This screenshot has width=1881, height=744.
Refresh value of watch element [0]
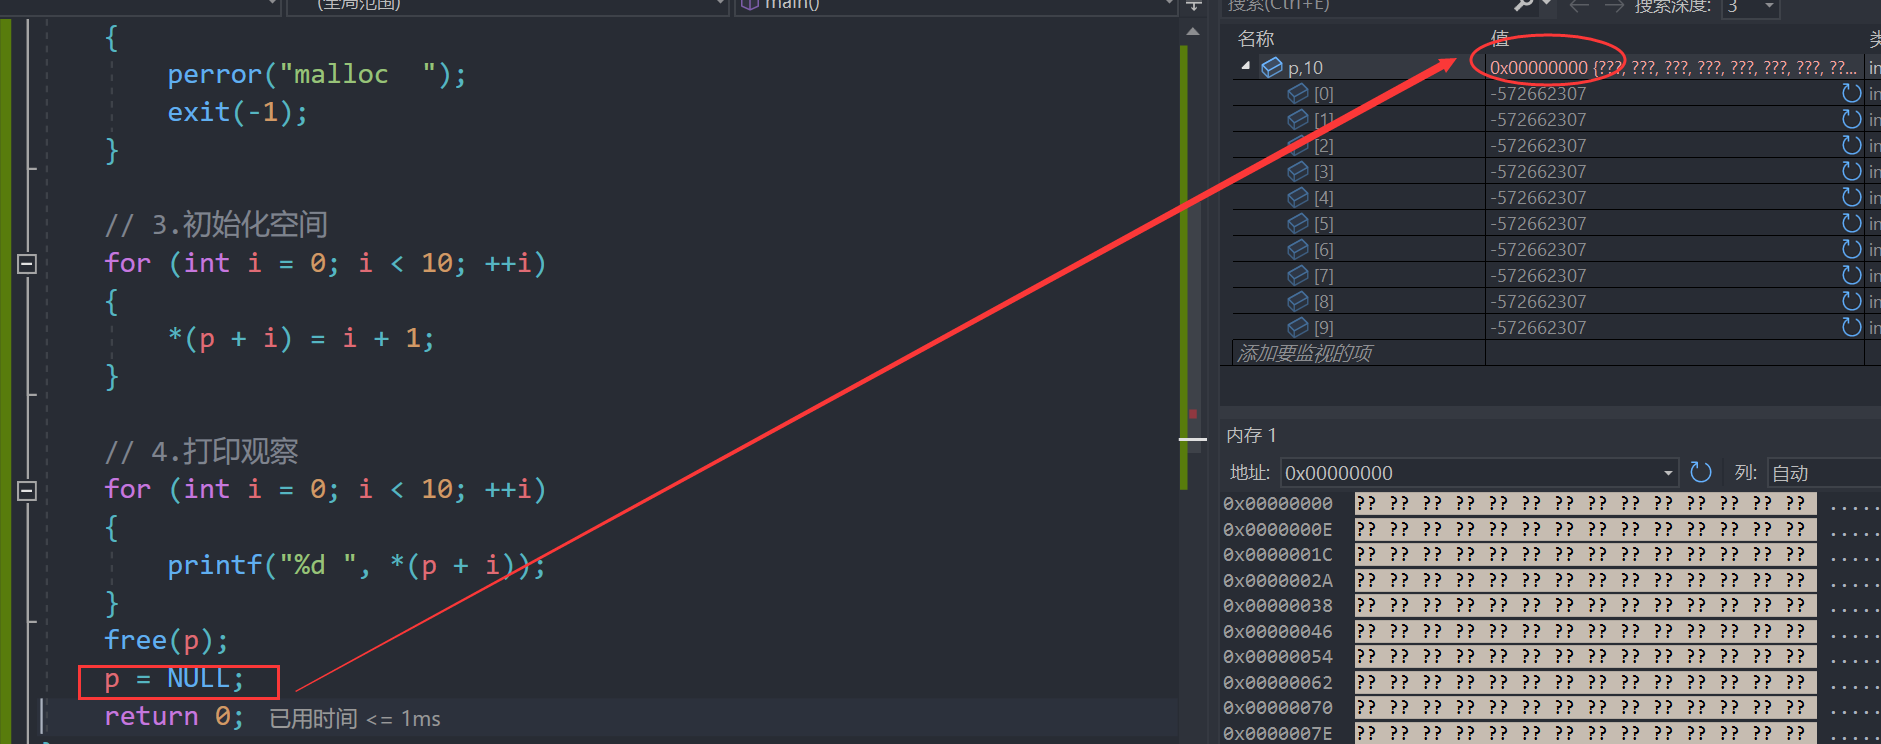point(1851,93)
